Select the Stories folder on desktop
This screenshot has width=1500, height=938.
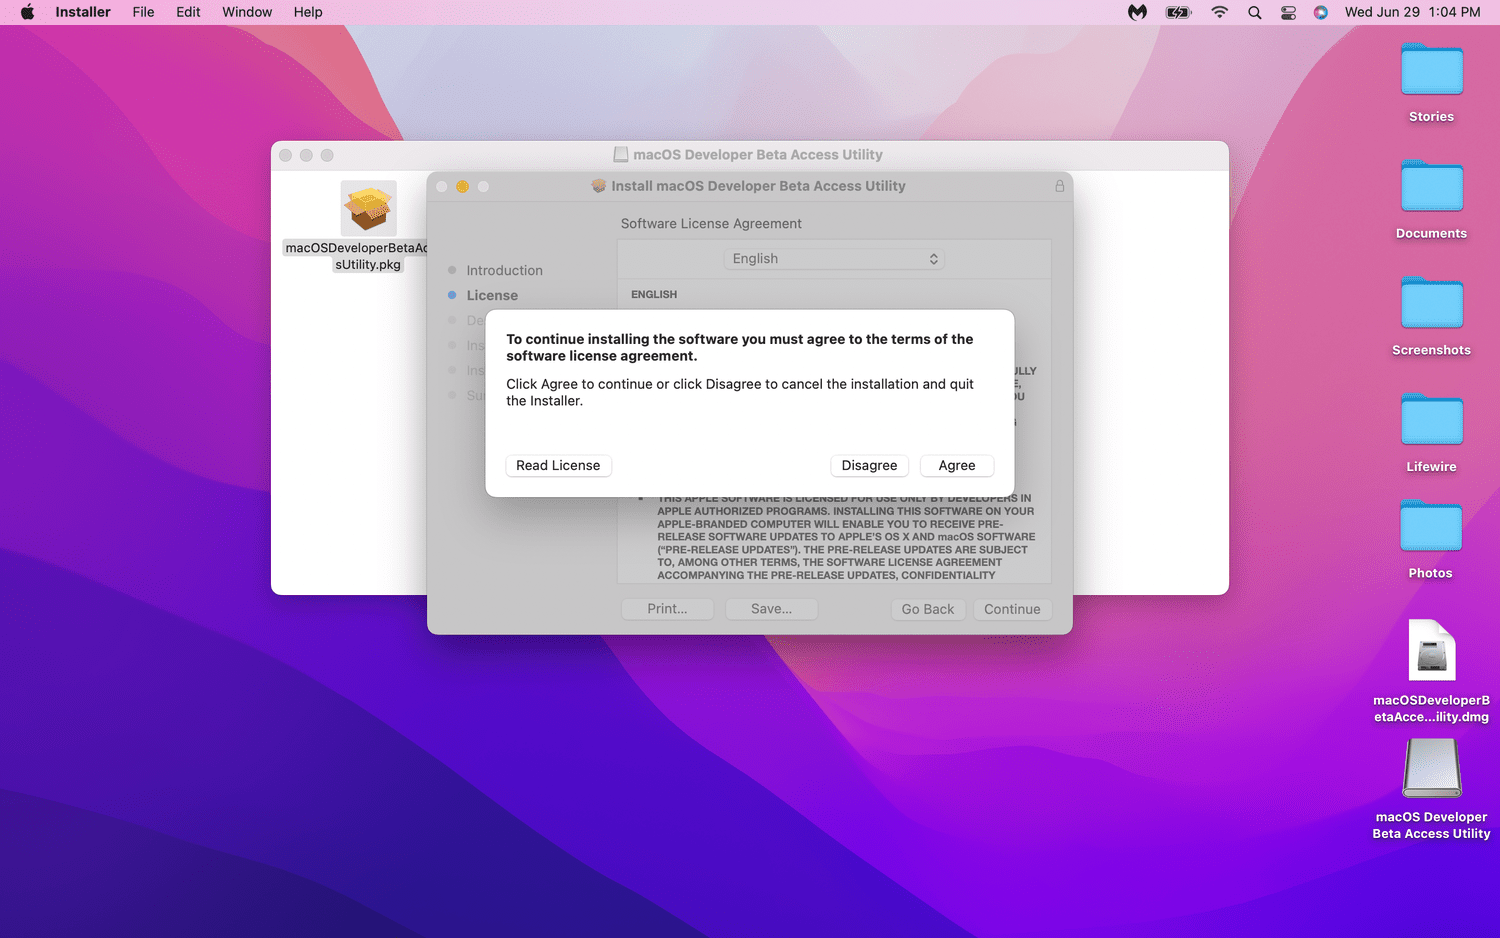[1431, 70]
